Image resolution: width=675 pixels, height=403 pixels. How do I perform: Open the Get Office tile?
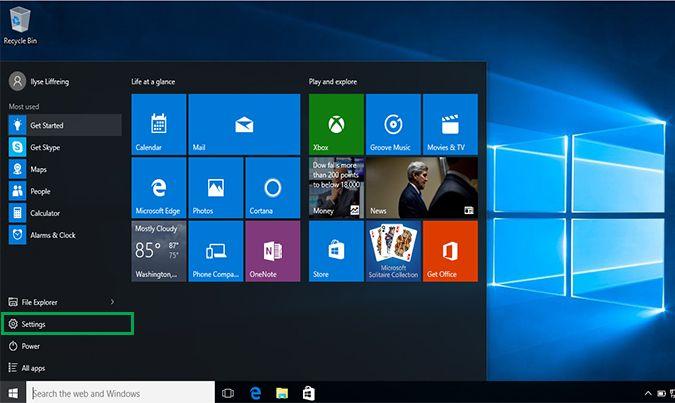point(450,251)
